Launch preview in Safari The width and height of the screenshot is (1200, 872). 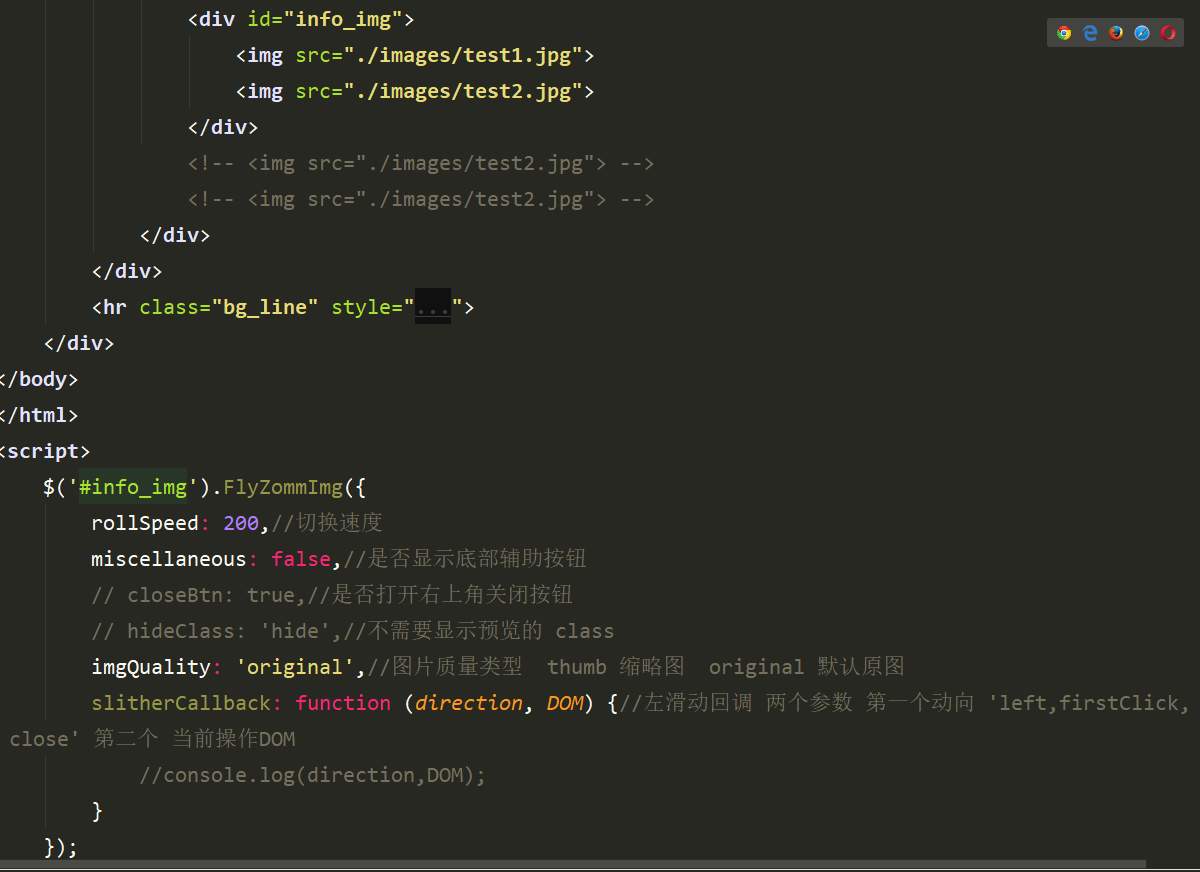[x=1141, y=32]
